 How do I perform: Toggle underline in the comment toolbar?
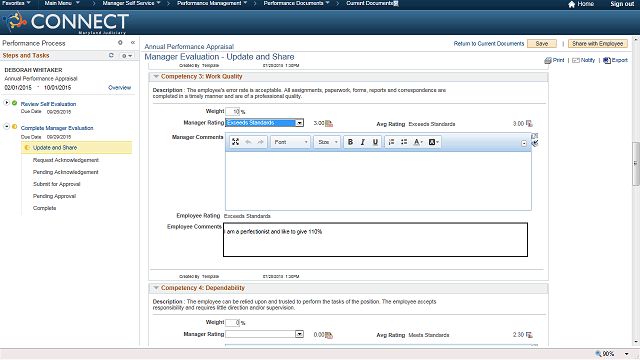[375, 142]
